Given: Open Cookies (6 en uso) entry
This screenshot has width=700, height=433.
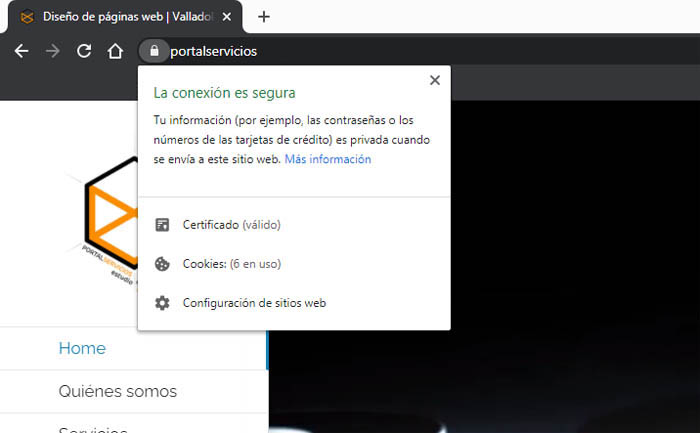Looking at the screenshot, I should click(231, 264).
